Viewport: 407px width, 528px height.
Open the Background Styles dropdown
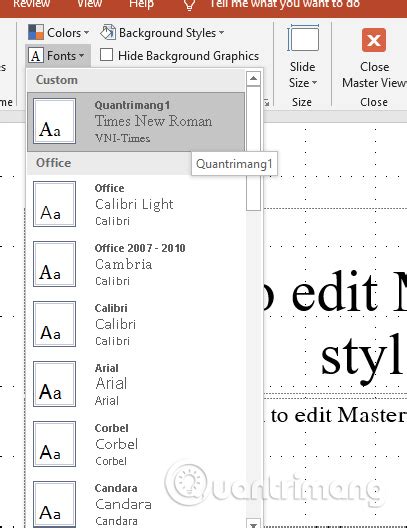coord(163,33)
